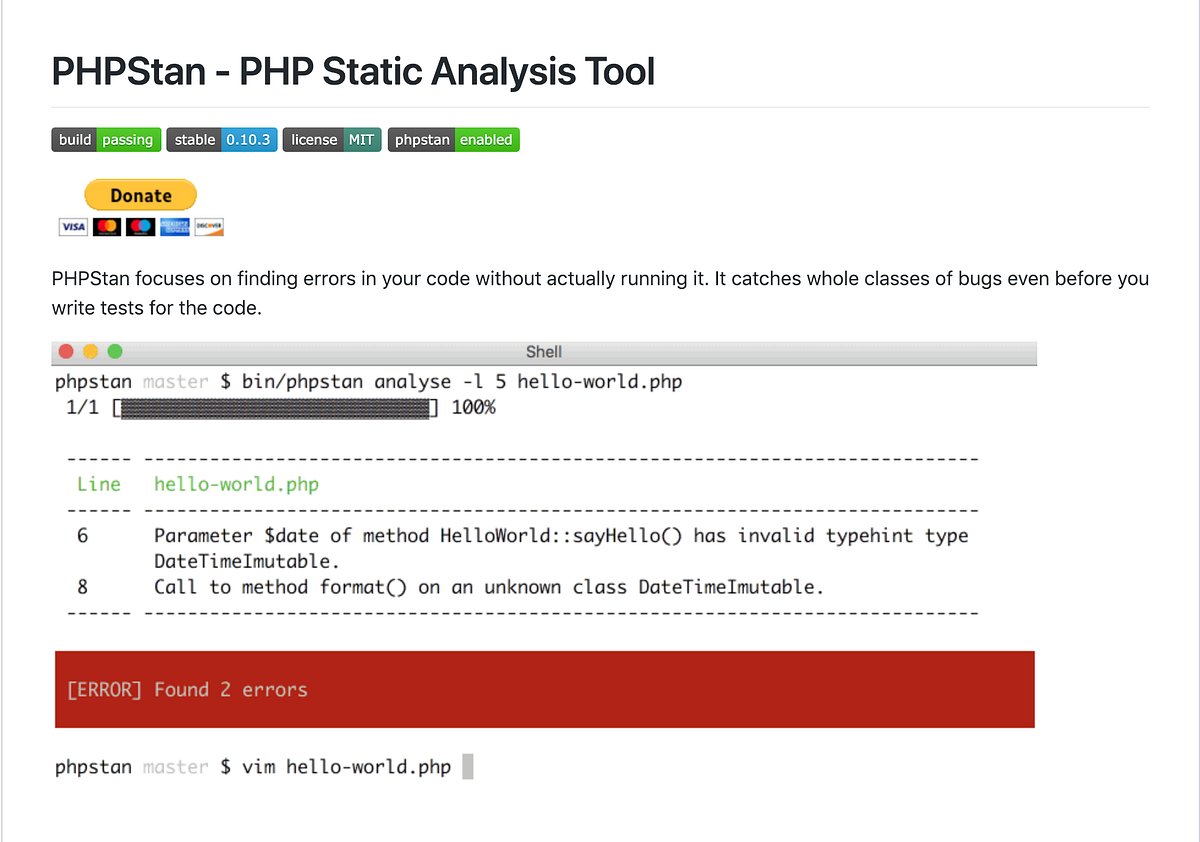Click the green traffic light in the Shell window
The width and height of the screenshot is (1200, 842).
[x=115, y=351]
